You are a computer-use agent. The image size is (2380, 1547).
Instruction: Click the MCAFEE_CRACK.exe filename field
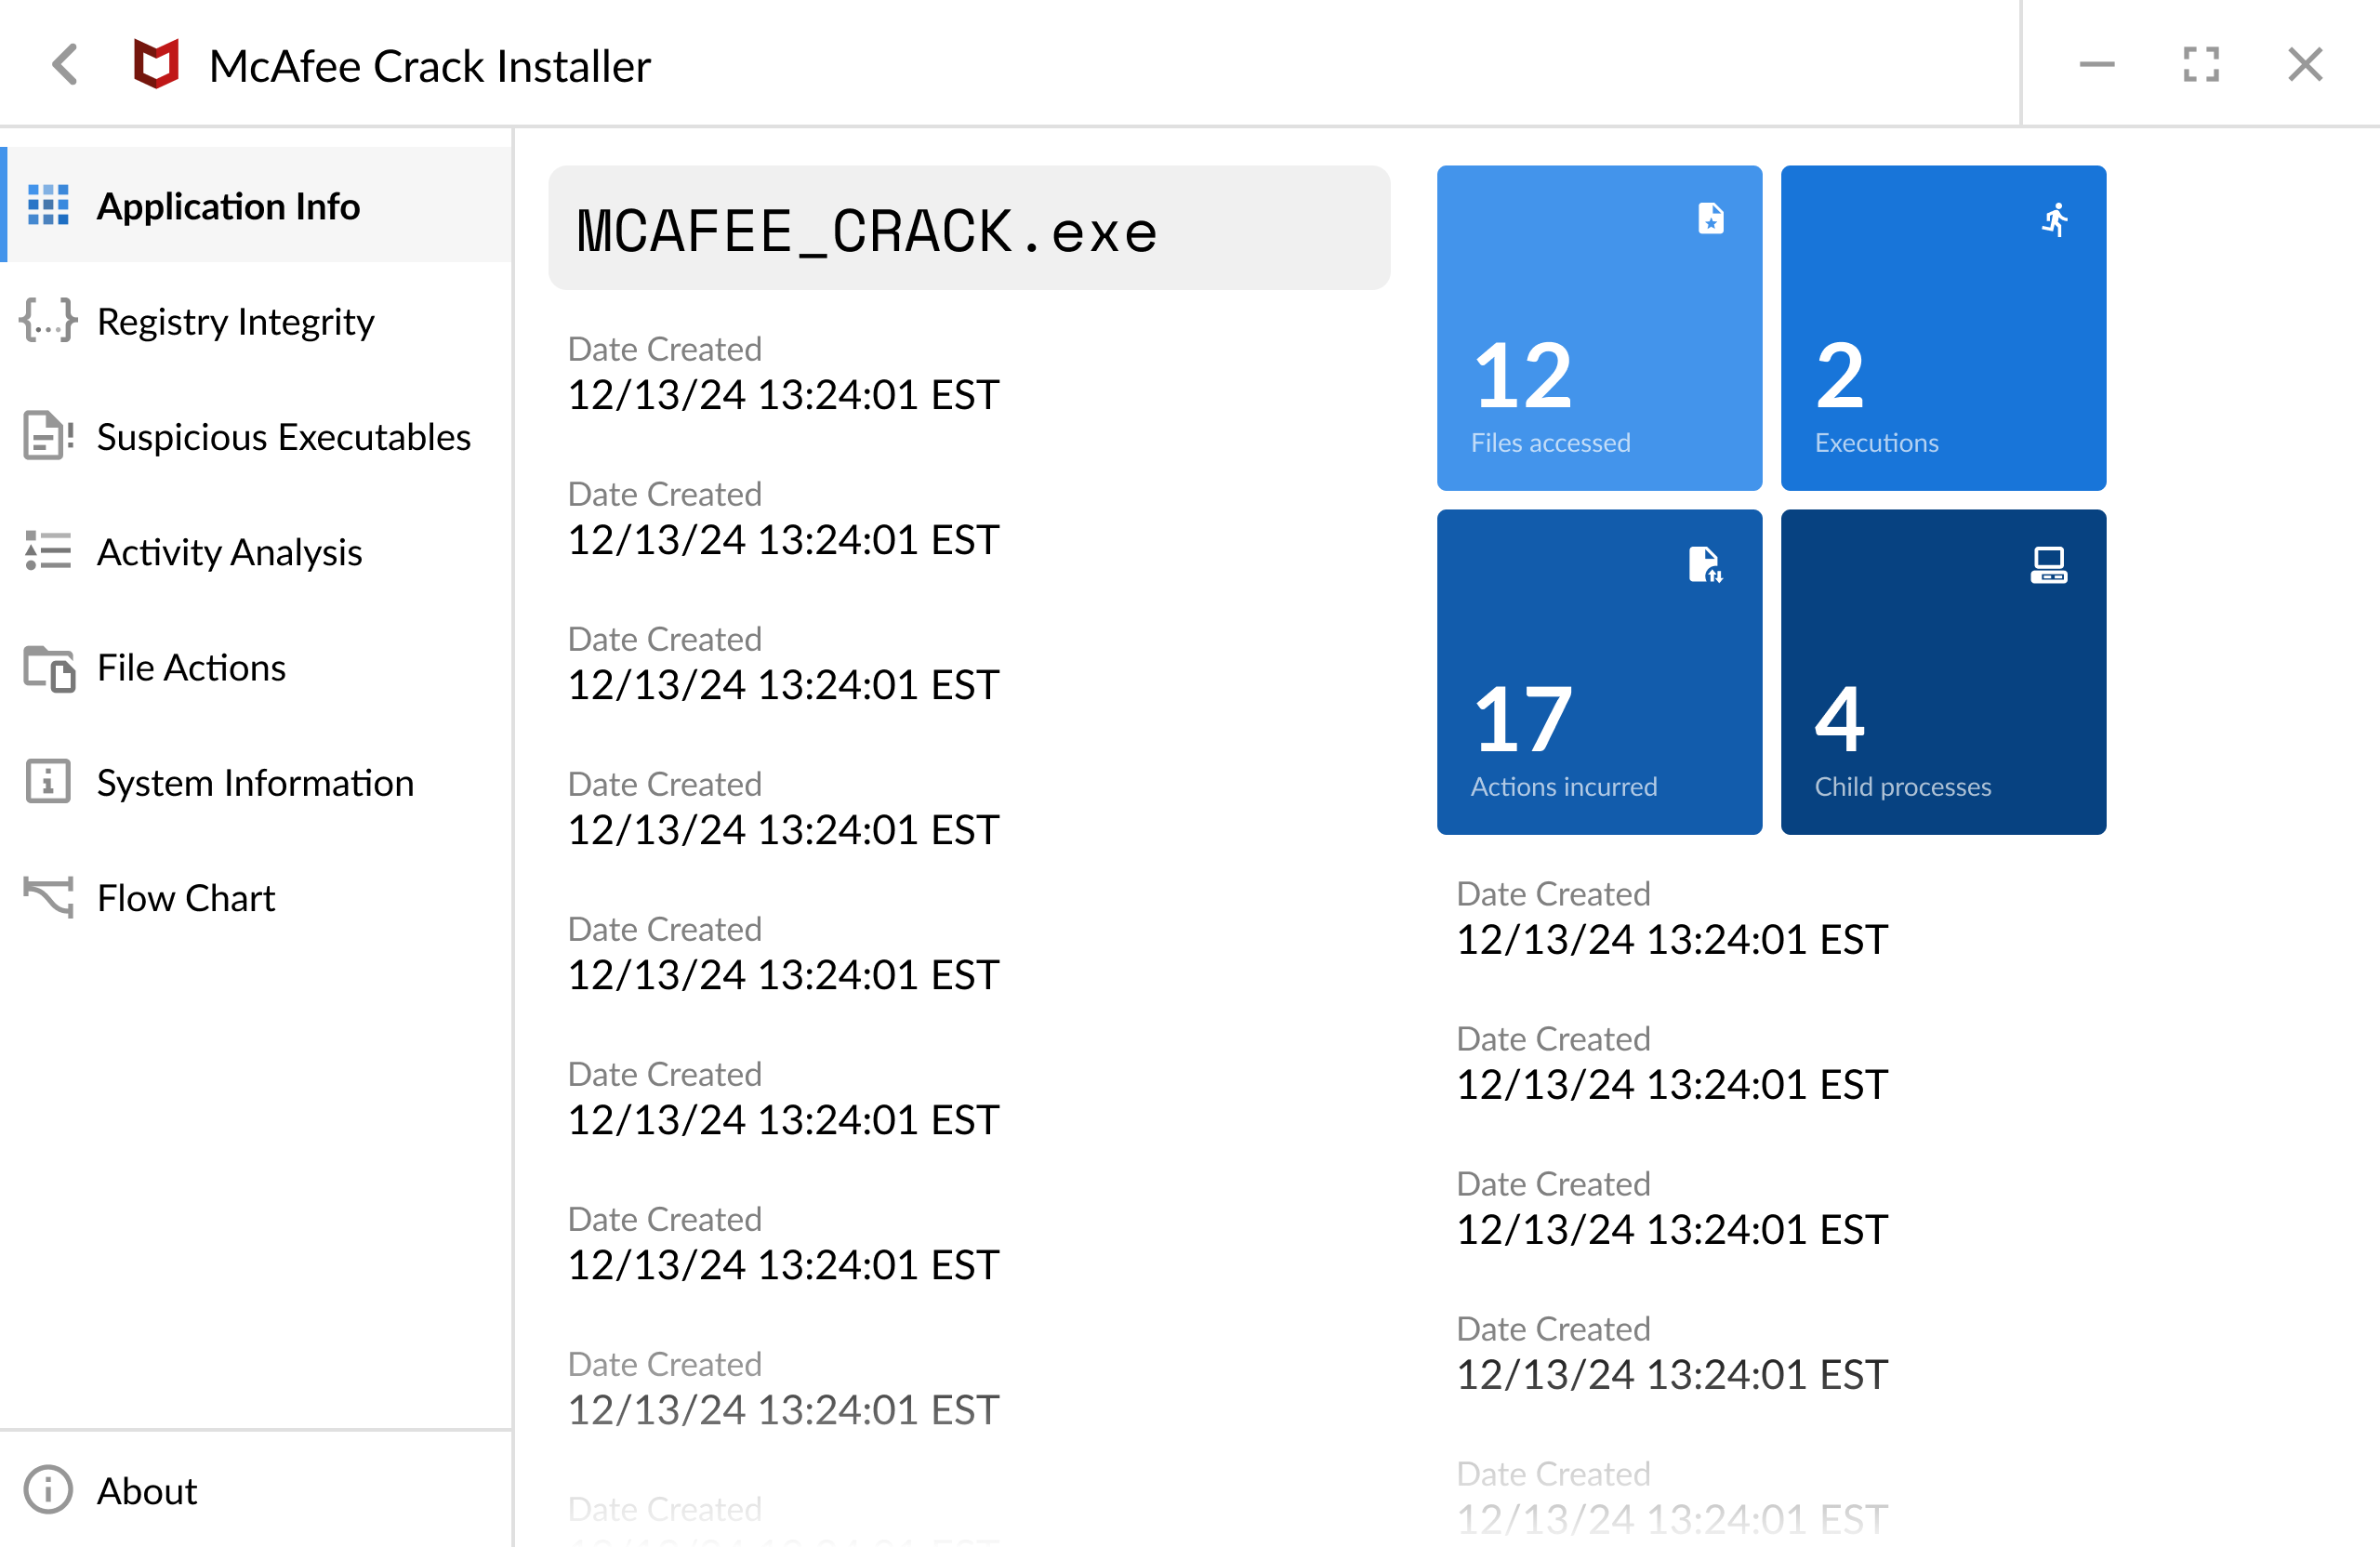click(x=968, y=229)
